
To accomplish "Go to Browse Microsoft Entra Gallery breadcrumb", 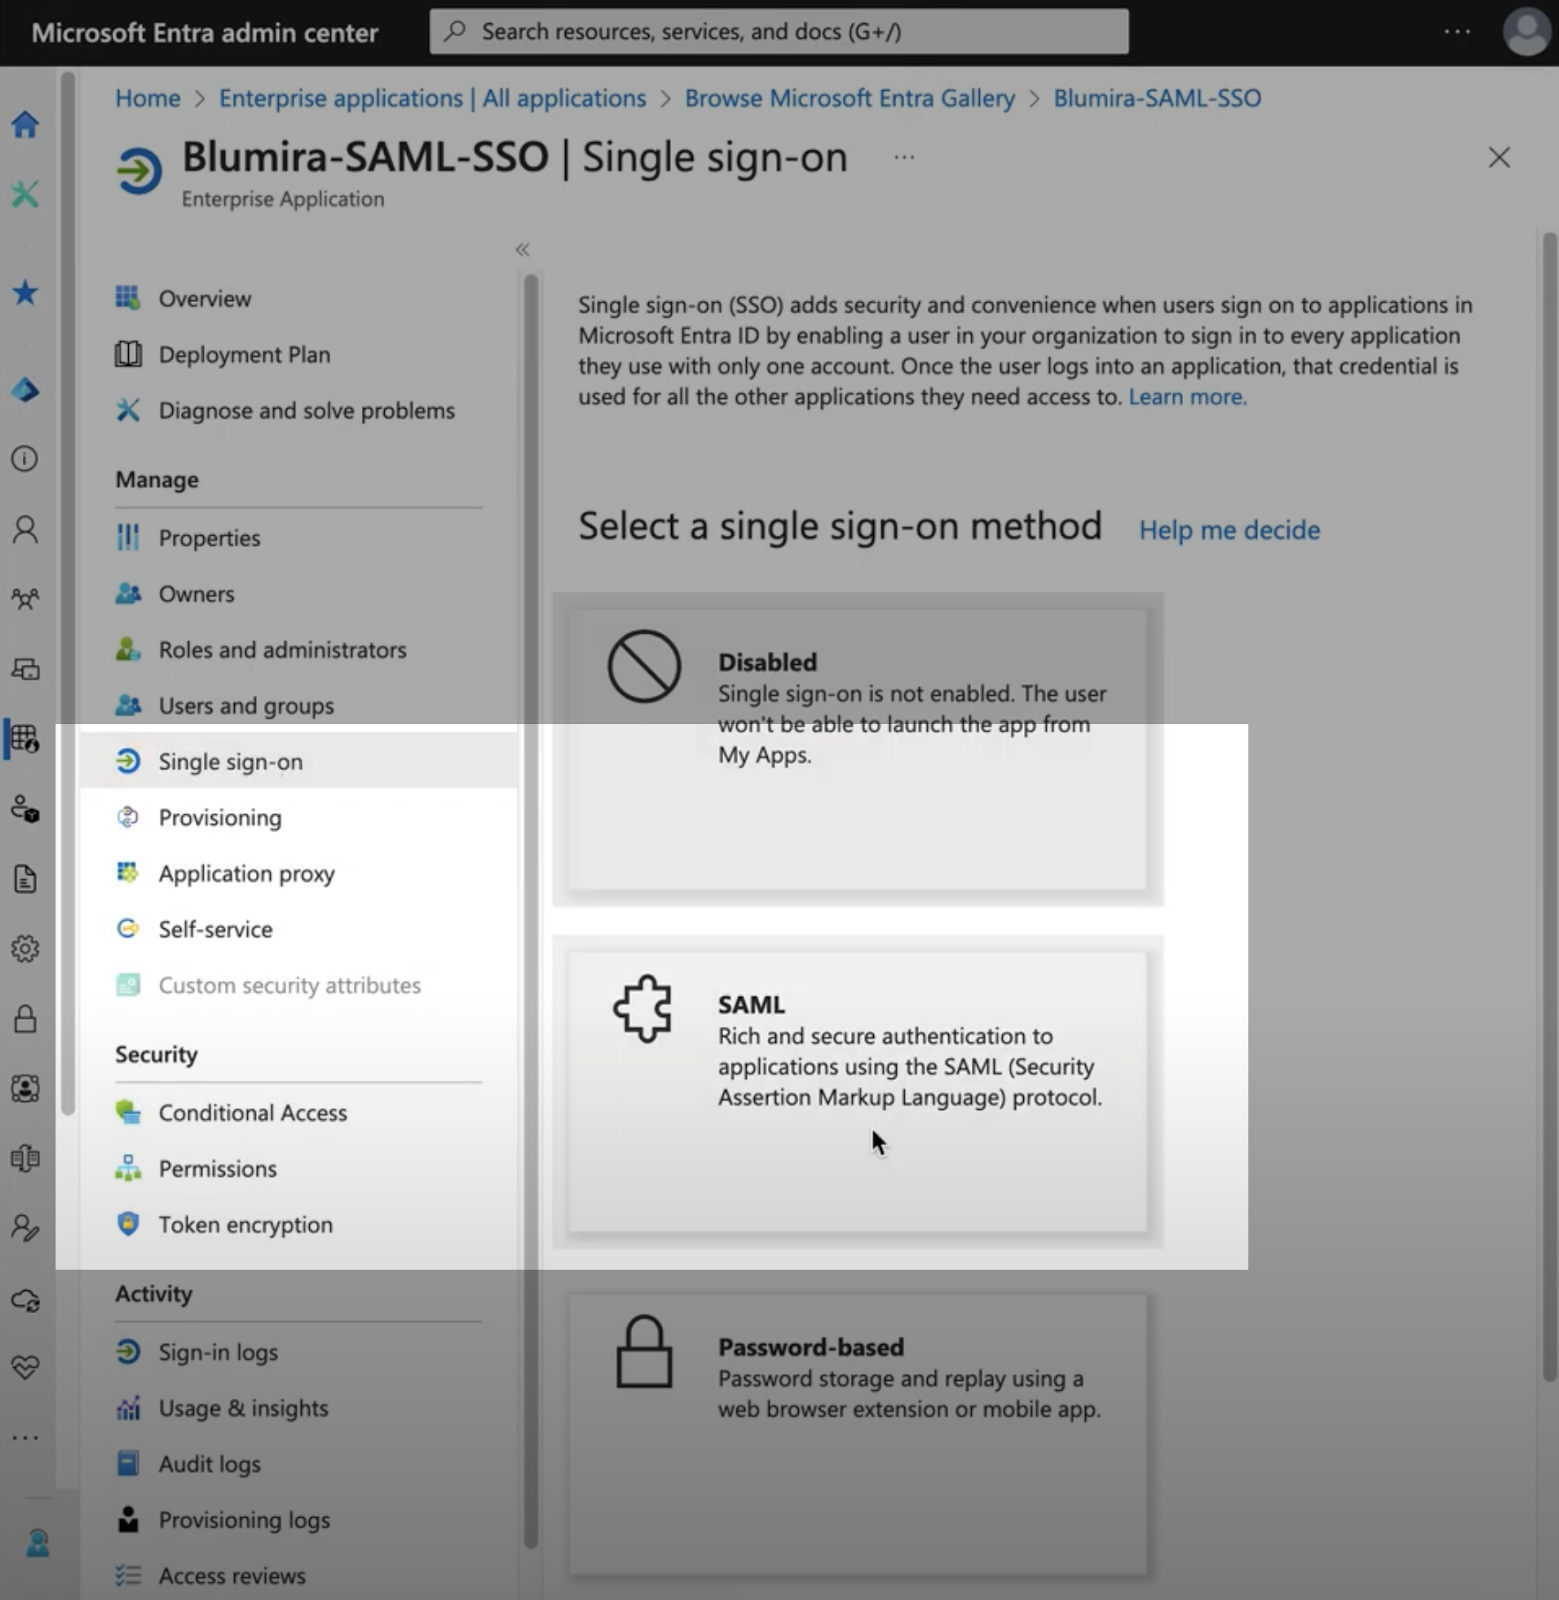I will pyautogui.click(x=850, y=98).
